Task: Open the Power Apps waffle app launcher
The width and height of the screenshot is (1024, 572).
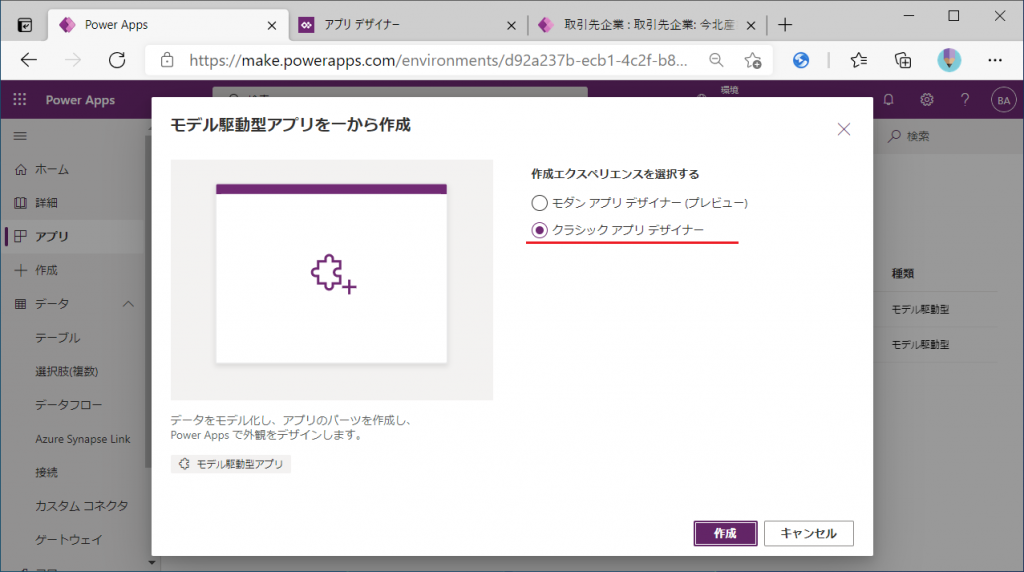Action: click(x=20, y=100)
